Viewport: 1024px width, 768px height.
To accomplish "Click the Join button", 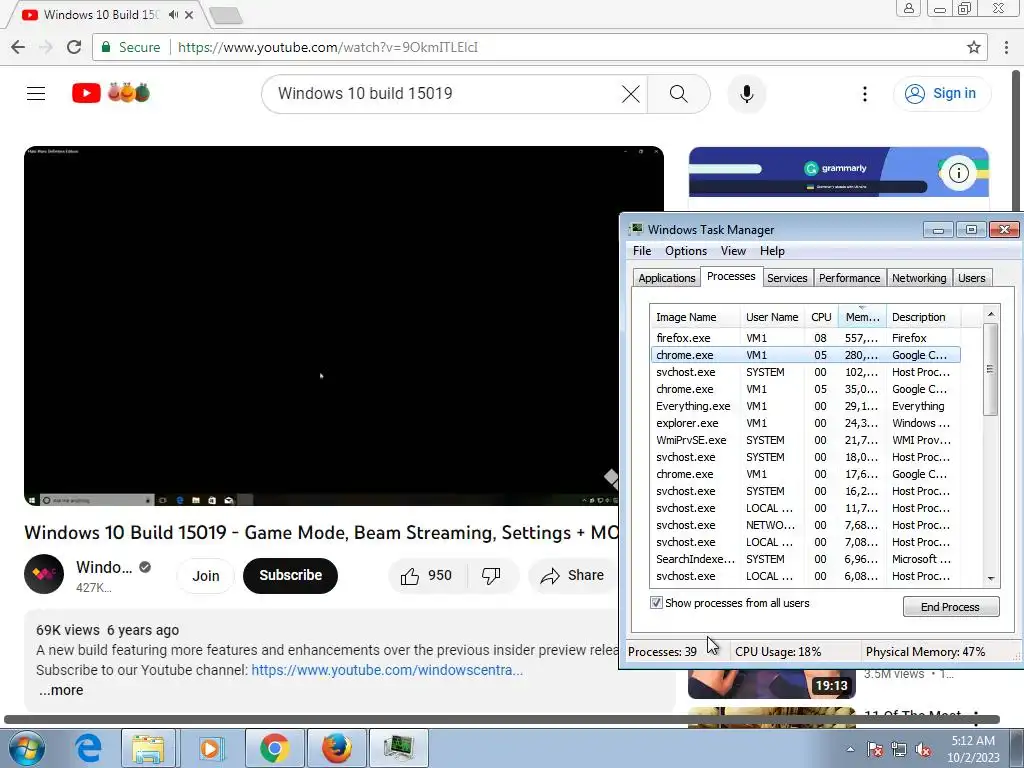I will (x=206, y=576).
